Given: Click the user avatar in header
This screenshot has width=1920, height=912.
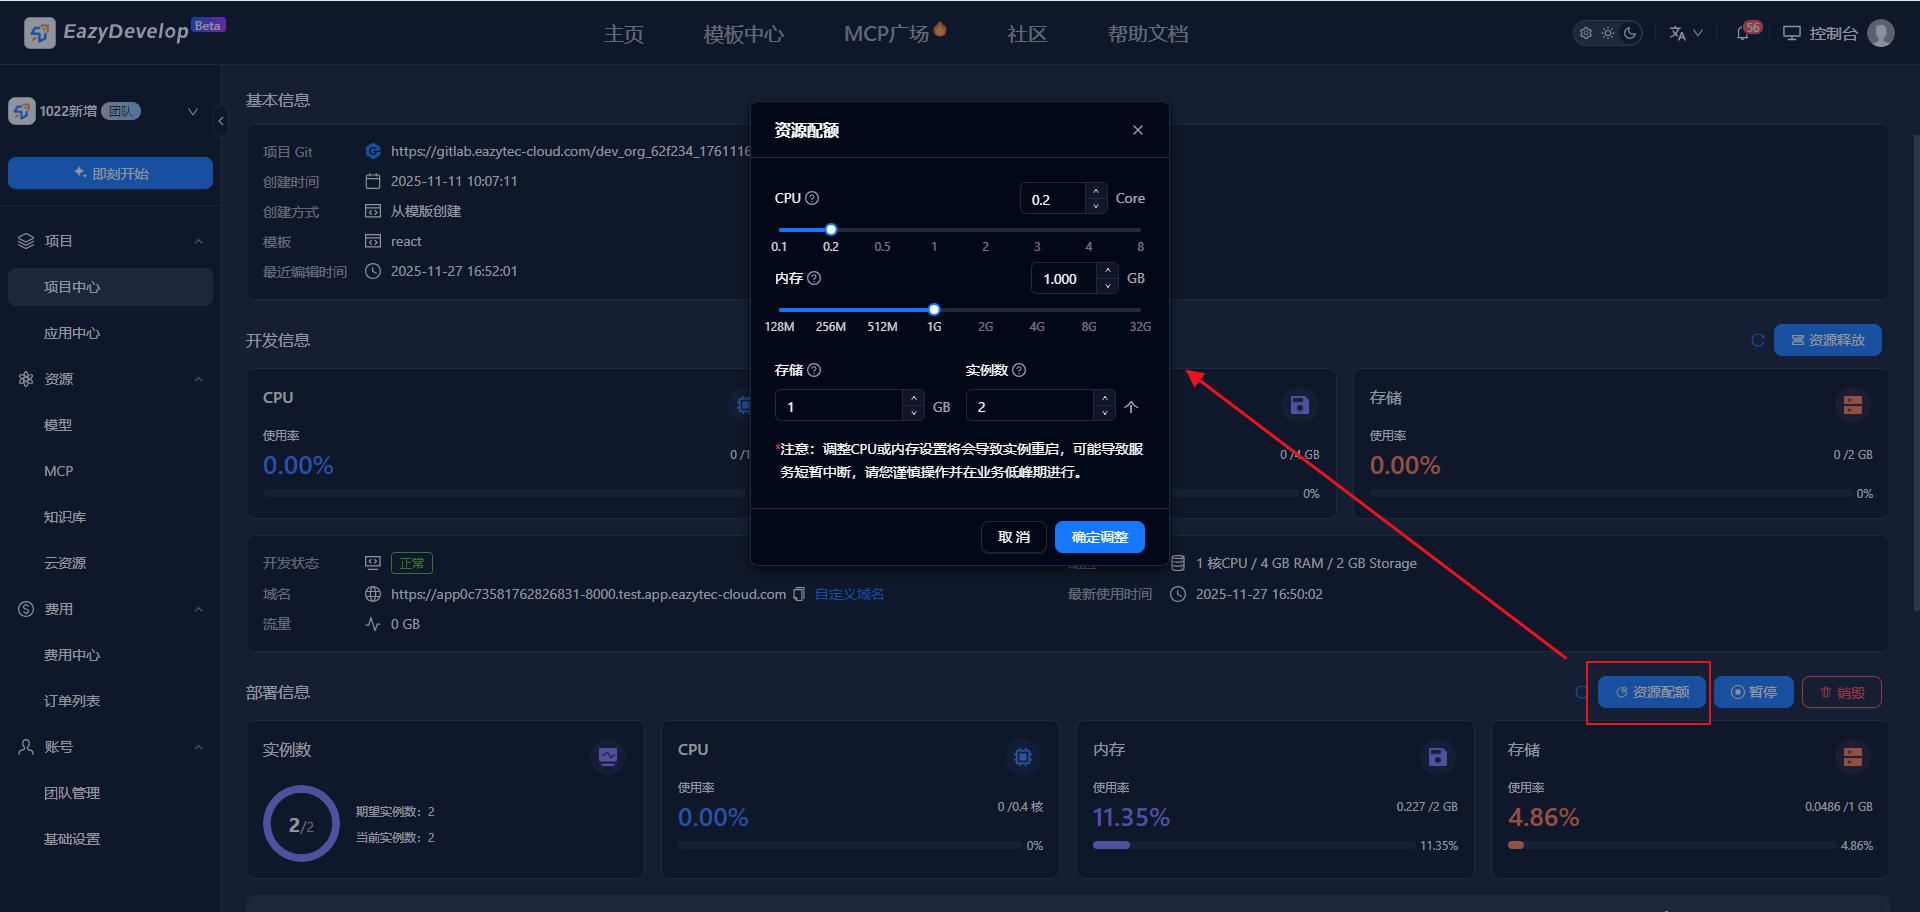Looking at the screenshot, I should pyautogui.click(x=1881, y=33).
